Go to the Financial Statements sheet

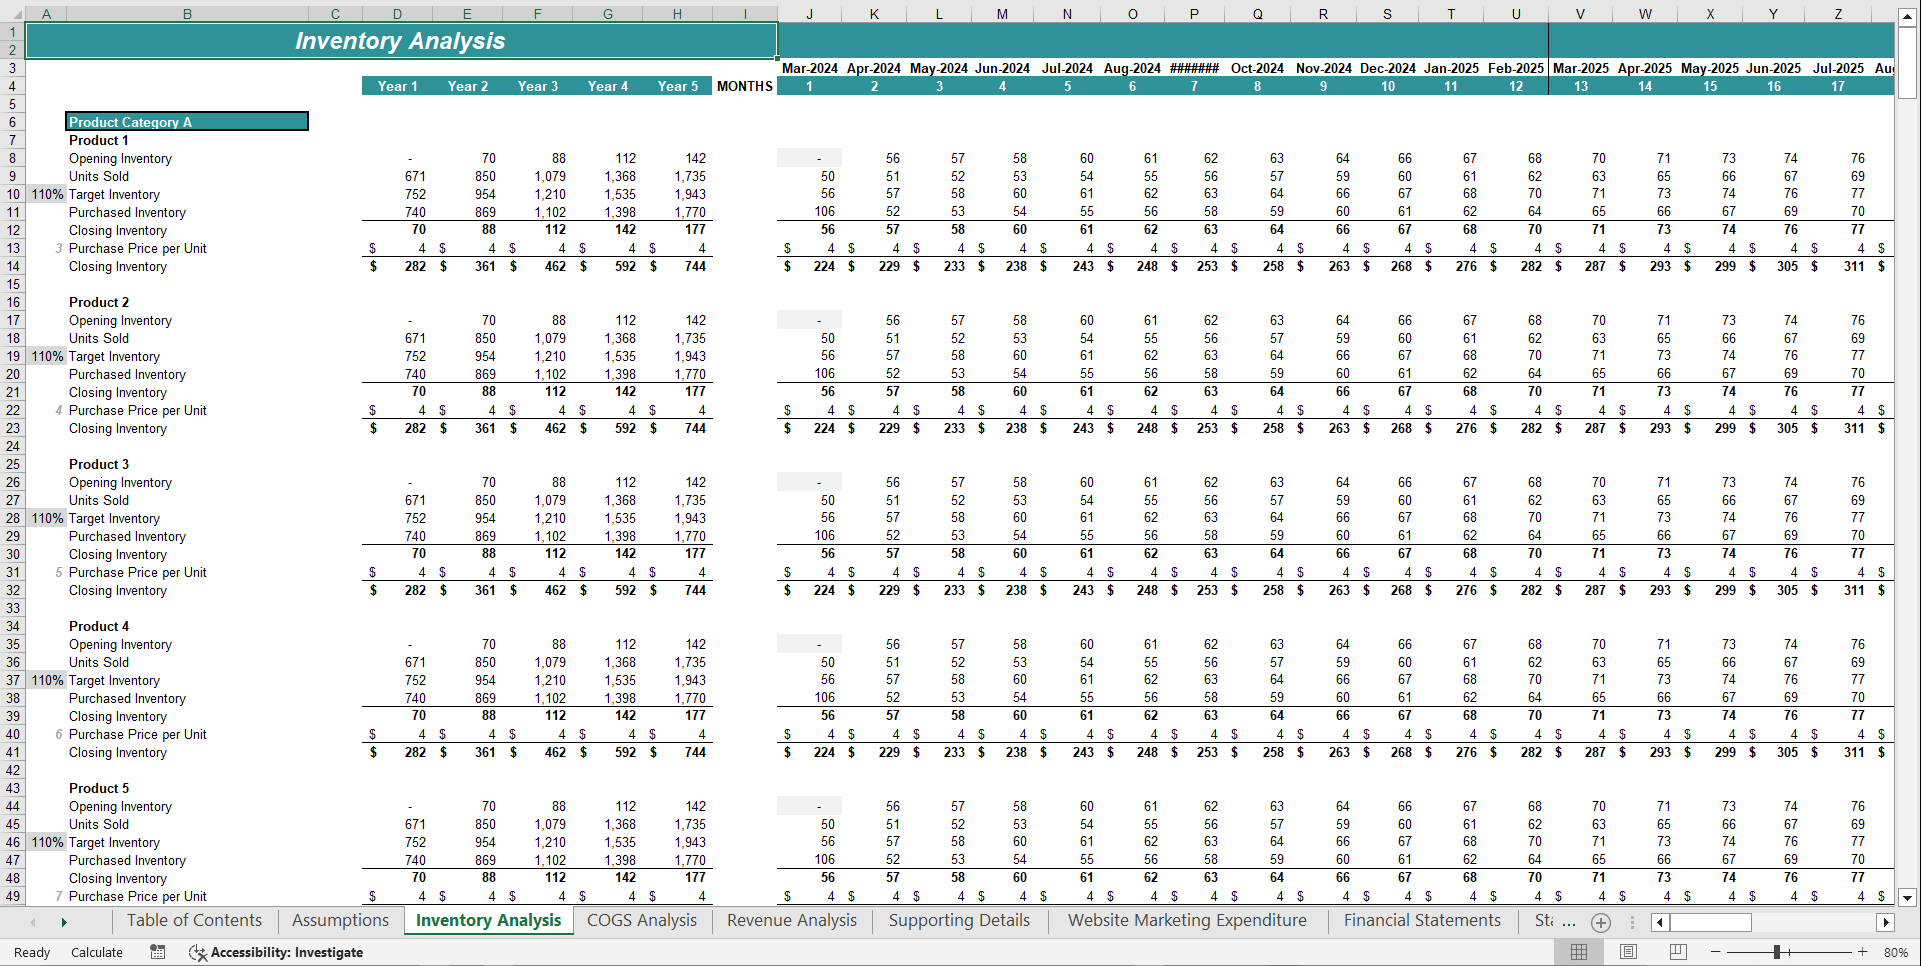(x=1421, y=920)
